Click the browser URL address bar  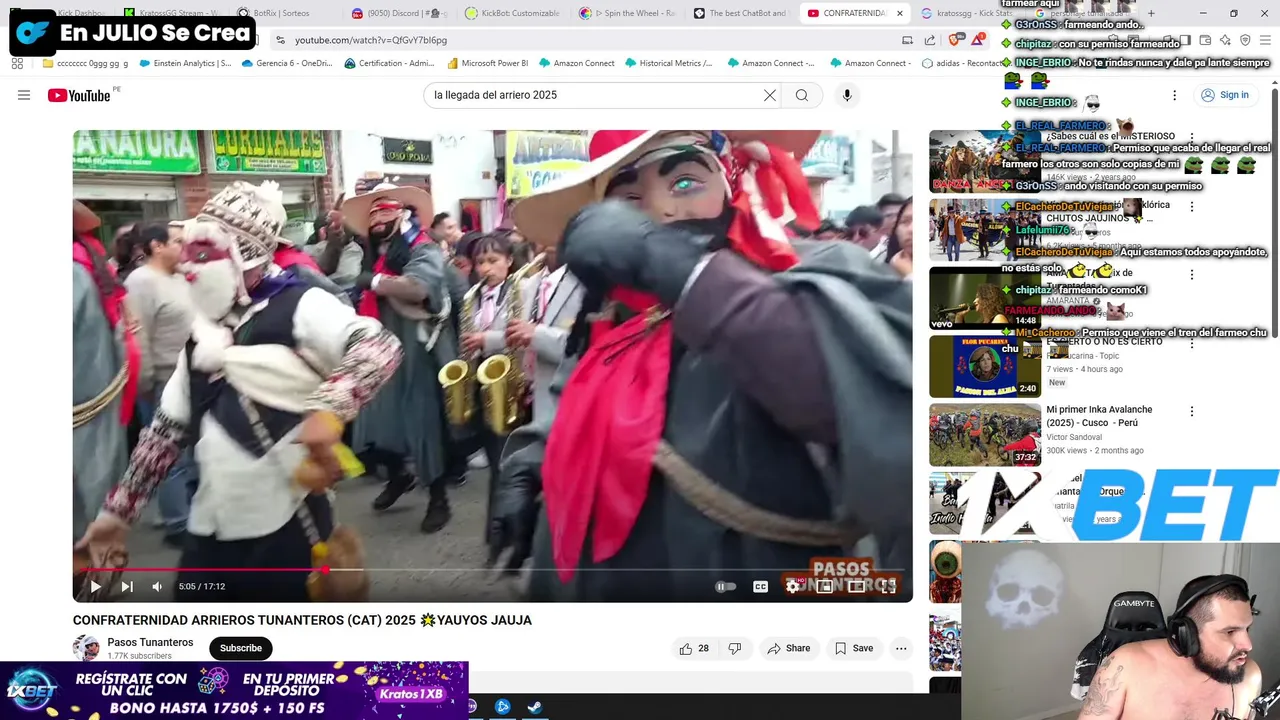point(590,40)
